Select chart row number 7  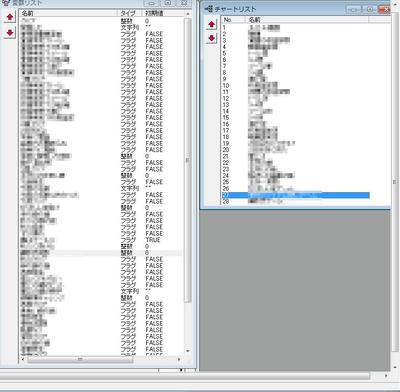[x=295, y=66]
